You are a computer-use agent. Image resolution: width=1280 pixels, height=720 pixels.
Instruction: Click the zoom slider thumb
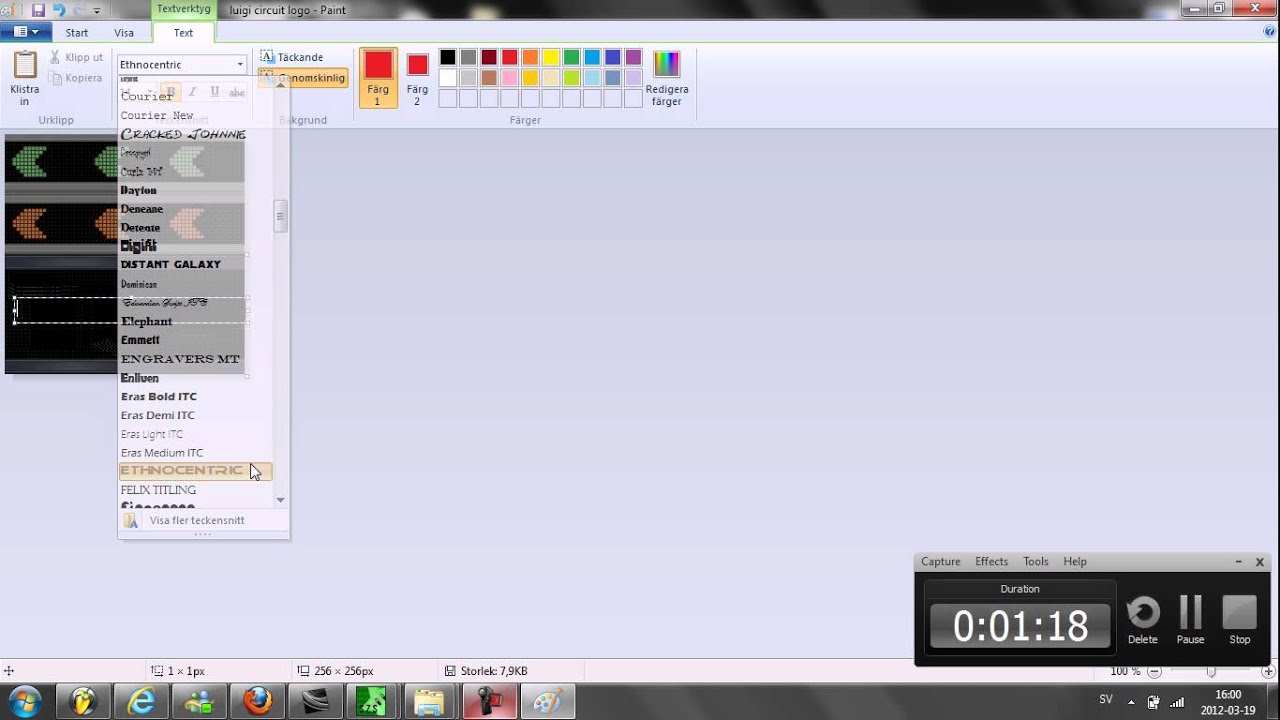[x=1211, y=672]
